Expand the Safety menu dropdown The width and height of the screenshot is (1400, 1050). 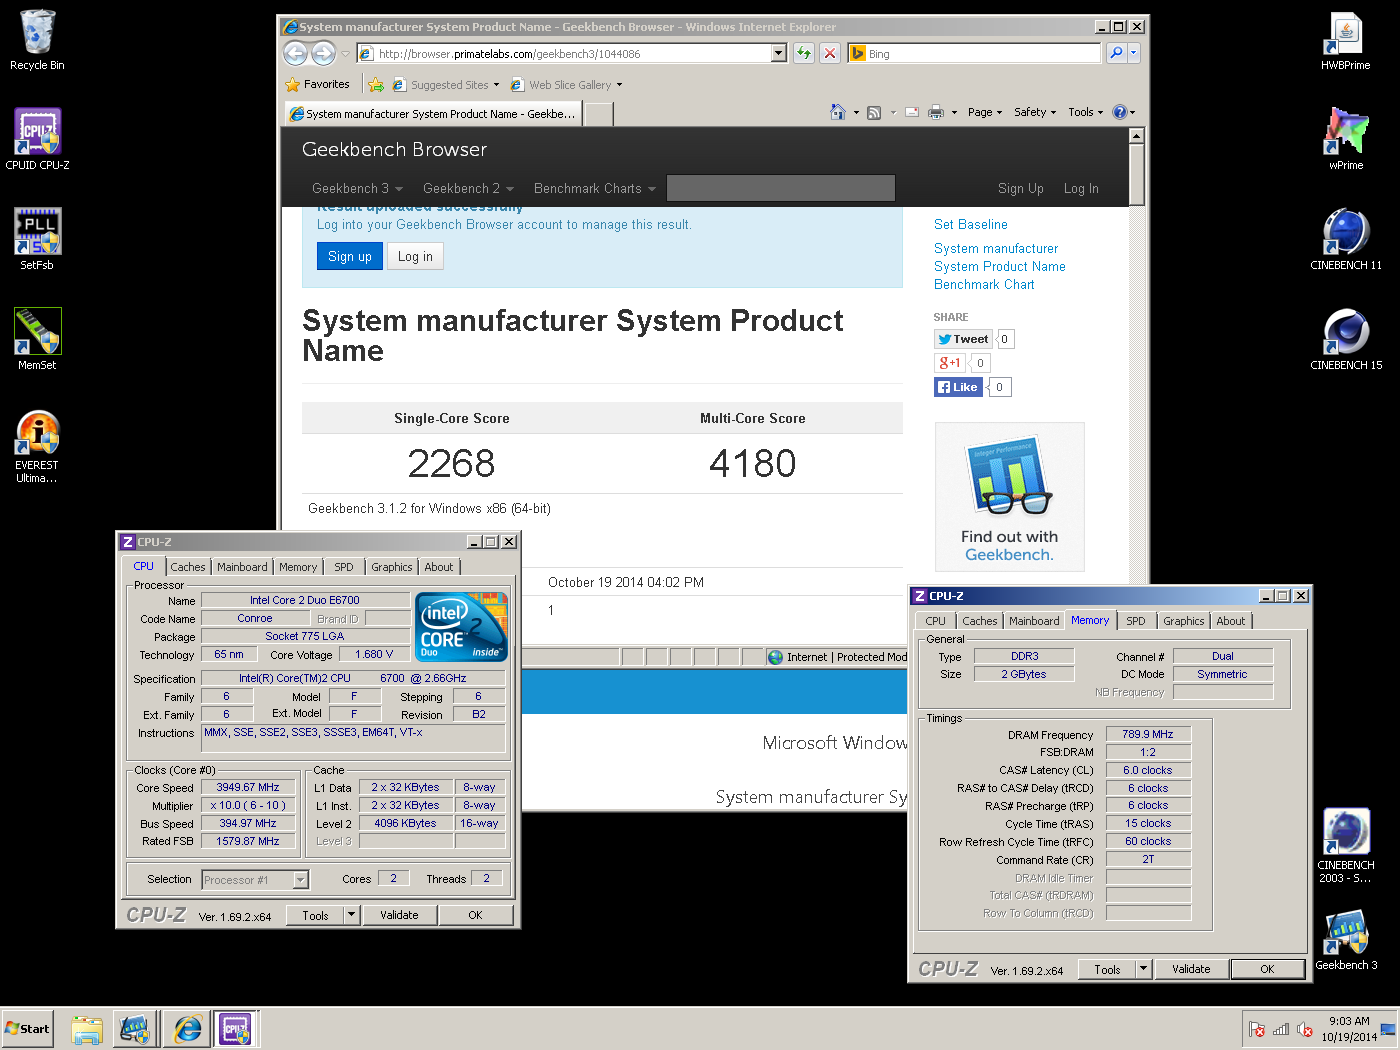tap(1035, 112)
